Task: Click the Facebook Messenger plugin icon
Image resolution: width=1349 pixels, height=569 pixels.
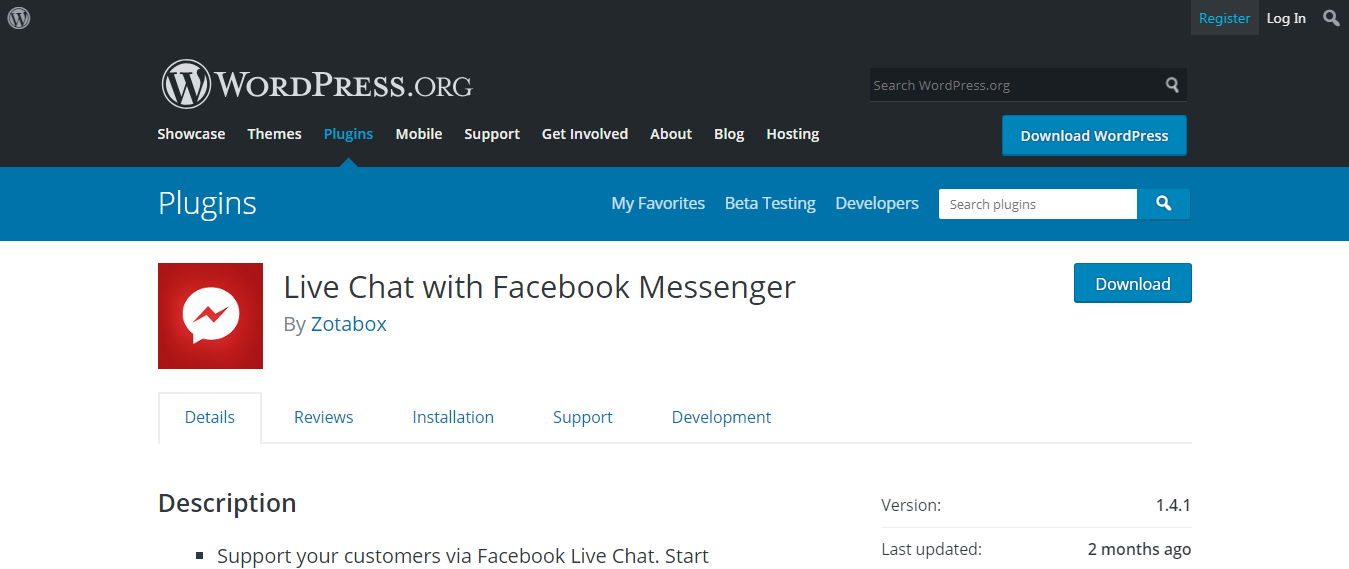Action: tap(210, 316)
